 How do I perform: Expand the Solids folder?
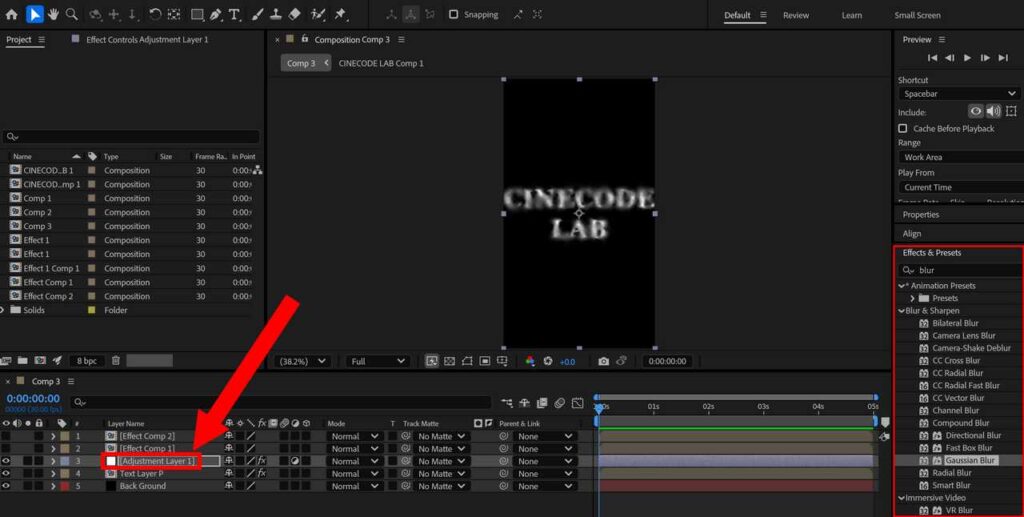tap(3, 310)
